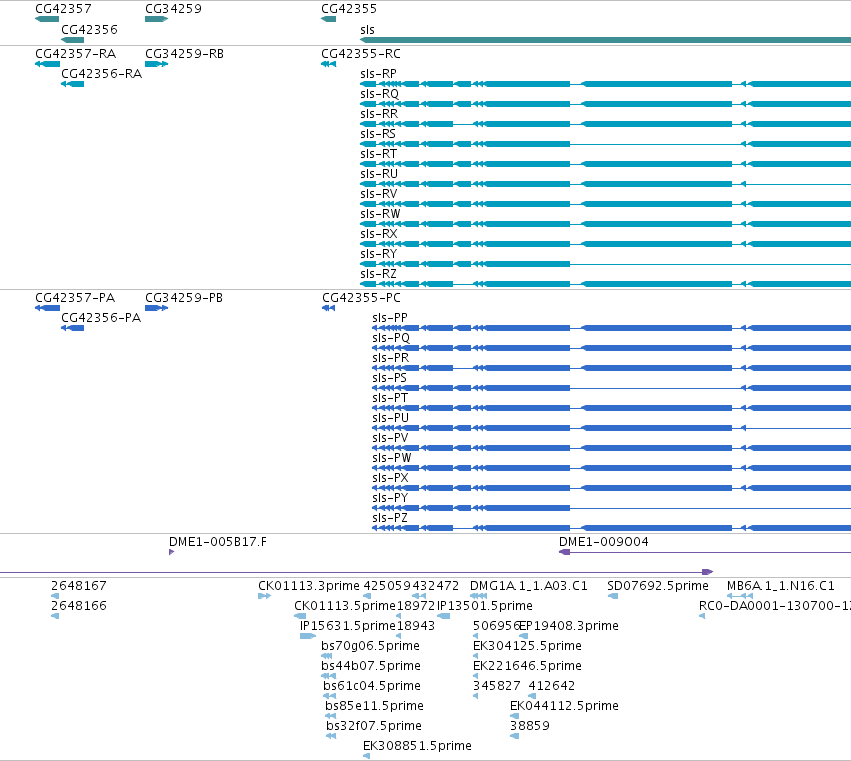The width and height of the screenshot is (851, 761).
Task: Click the SD07692.5prime EST label
Action: [658, 586]
